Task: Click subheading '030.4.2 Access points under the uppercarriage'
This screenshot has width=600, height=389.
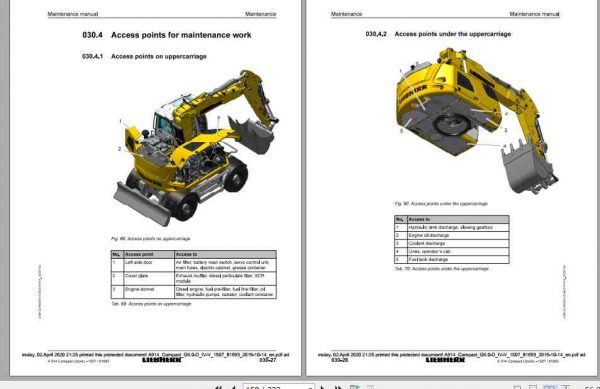Action: pyautogui.click(x=438, y=34)
